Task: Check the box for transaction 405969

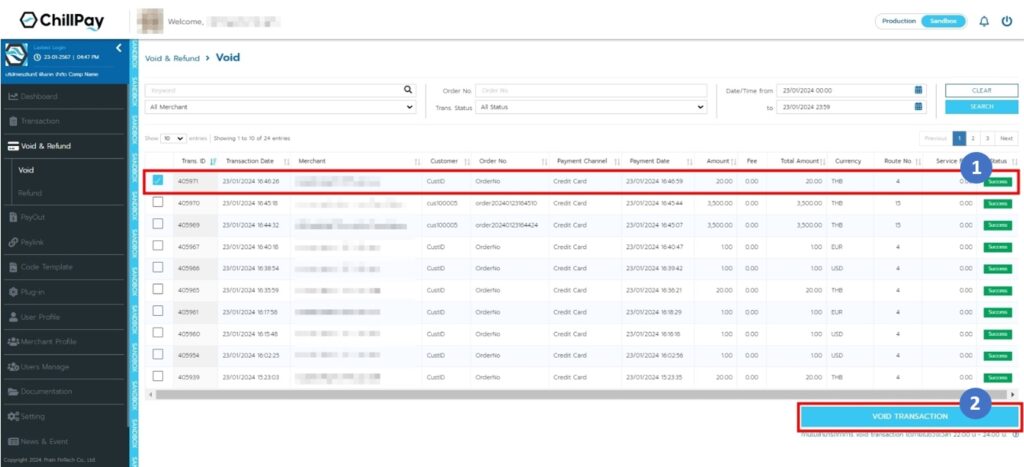Action: (157, 224)
